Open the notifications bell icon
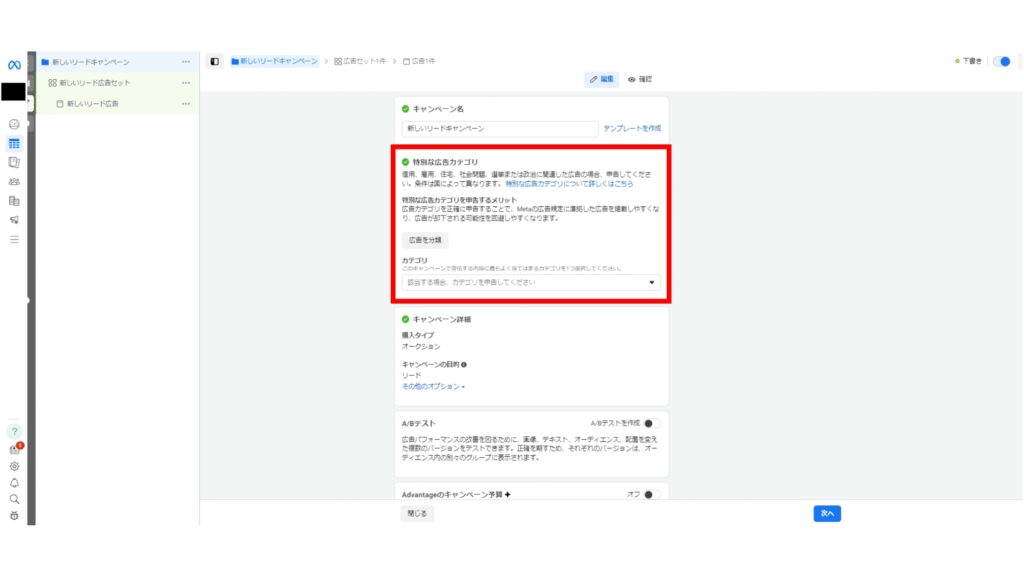The height and width of the screenshot is (576, 1024). (14, 483)
